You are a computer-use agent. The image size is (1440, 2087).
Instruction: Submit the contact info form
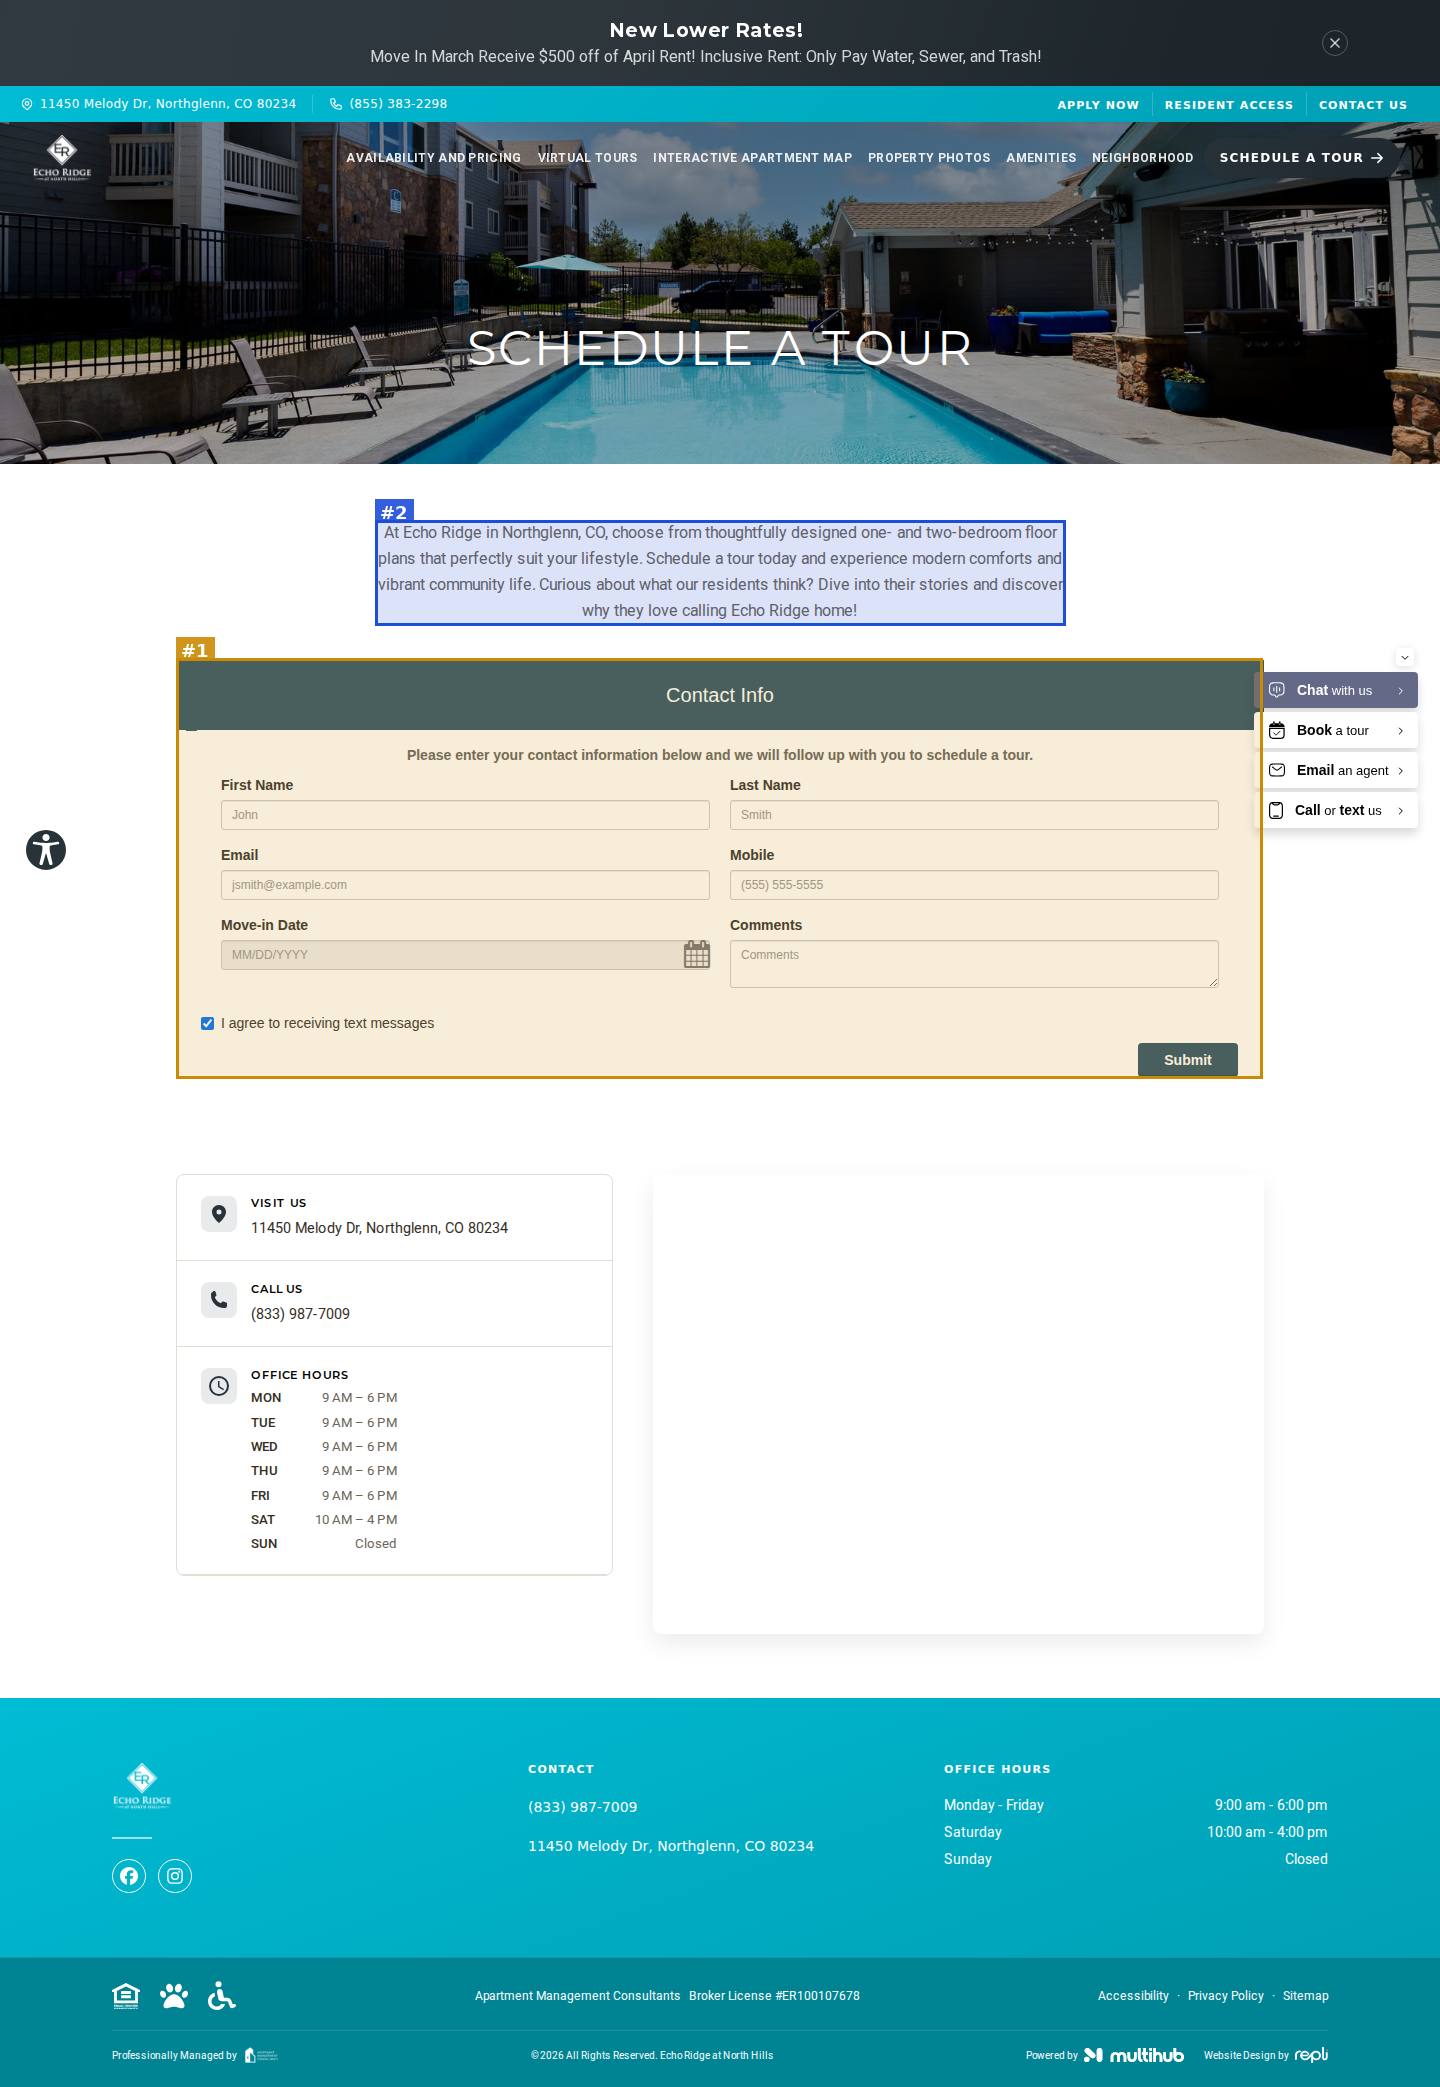(x=1188, y=1060)
